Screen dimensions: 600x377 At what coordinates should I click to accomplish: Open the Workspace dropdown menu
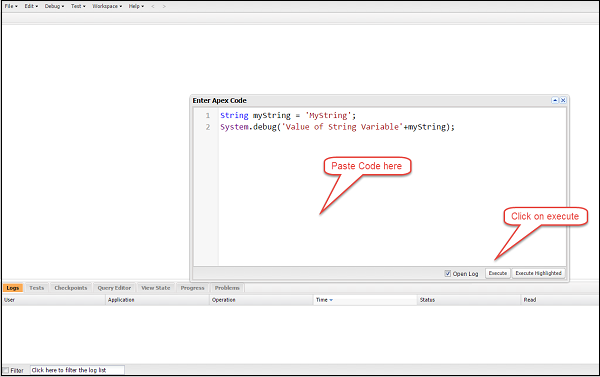click(x=107, y=6)
